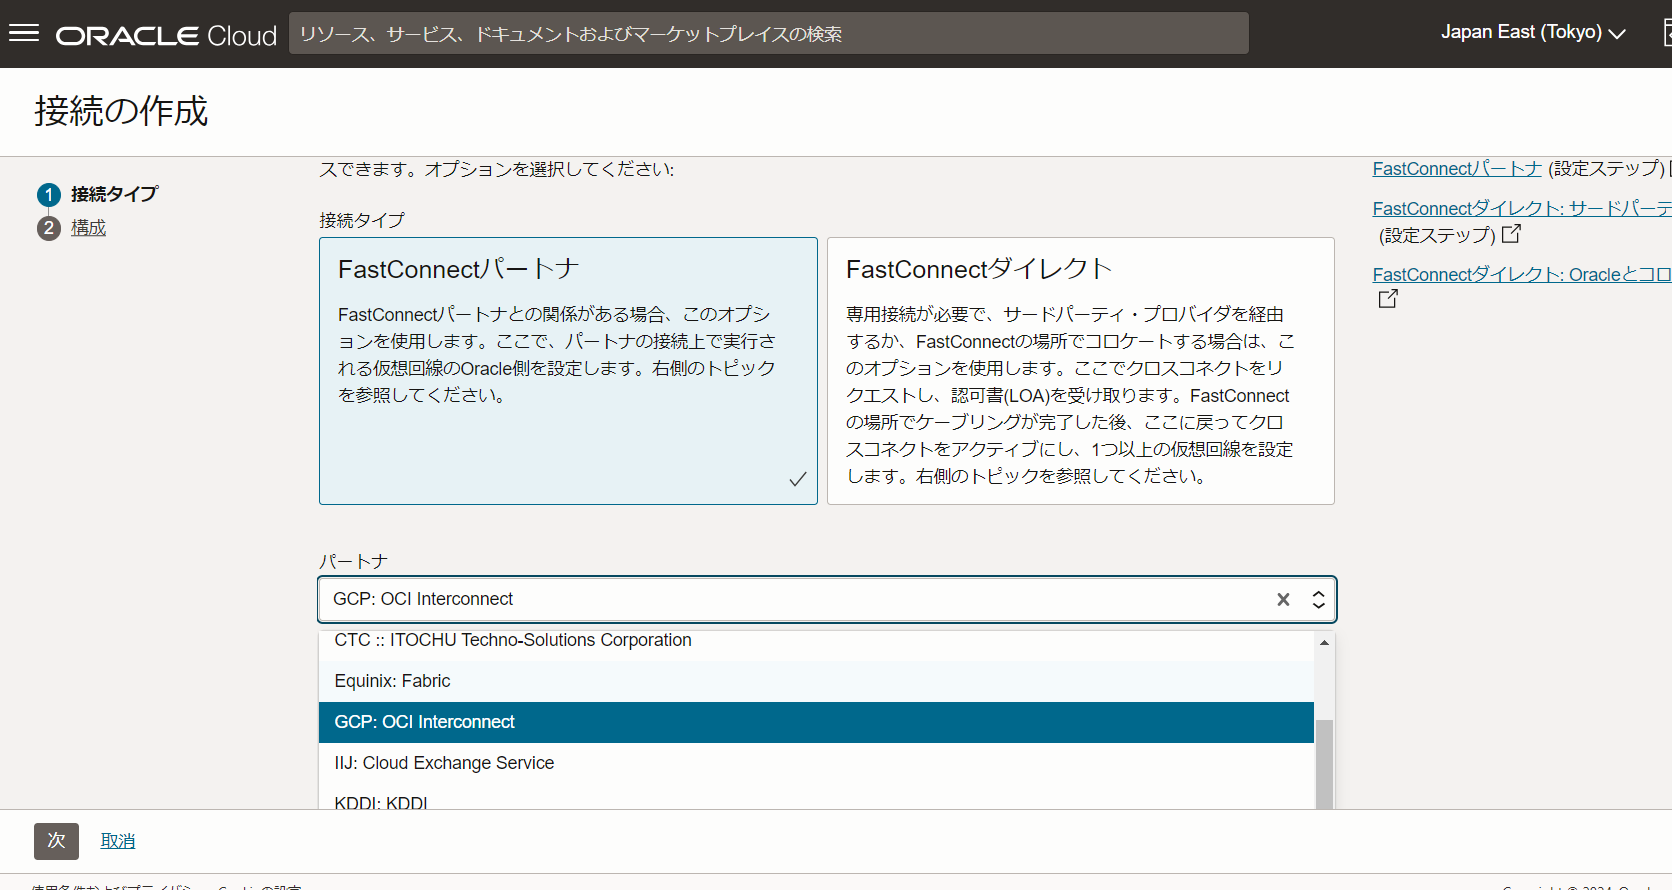Go to step 2 構成
Viewport: 1672px width, 890px height.
click(x=88, y=228)
